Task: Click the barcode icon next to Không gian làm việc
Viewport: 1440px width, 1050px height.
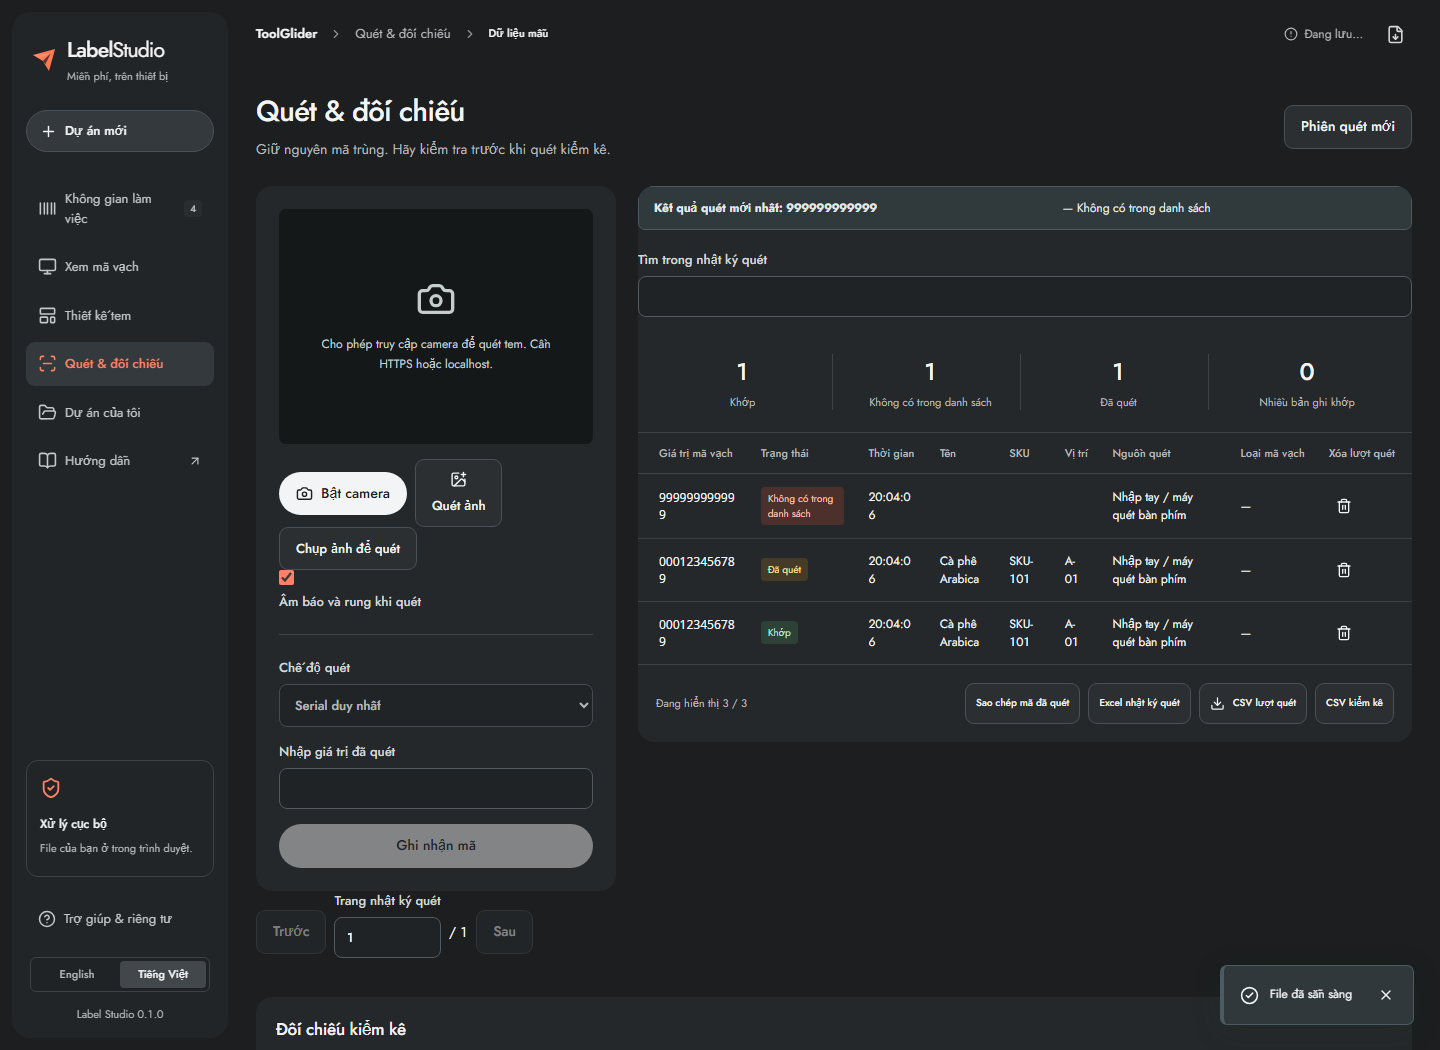Action: 47,208
